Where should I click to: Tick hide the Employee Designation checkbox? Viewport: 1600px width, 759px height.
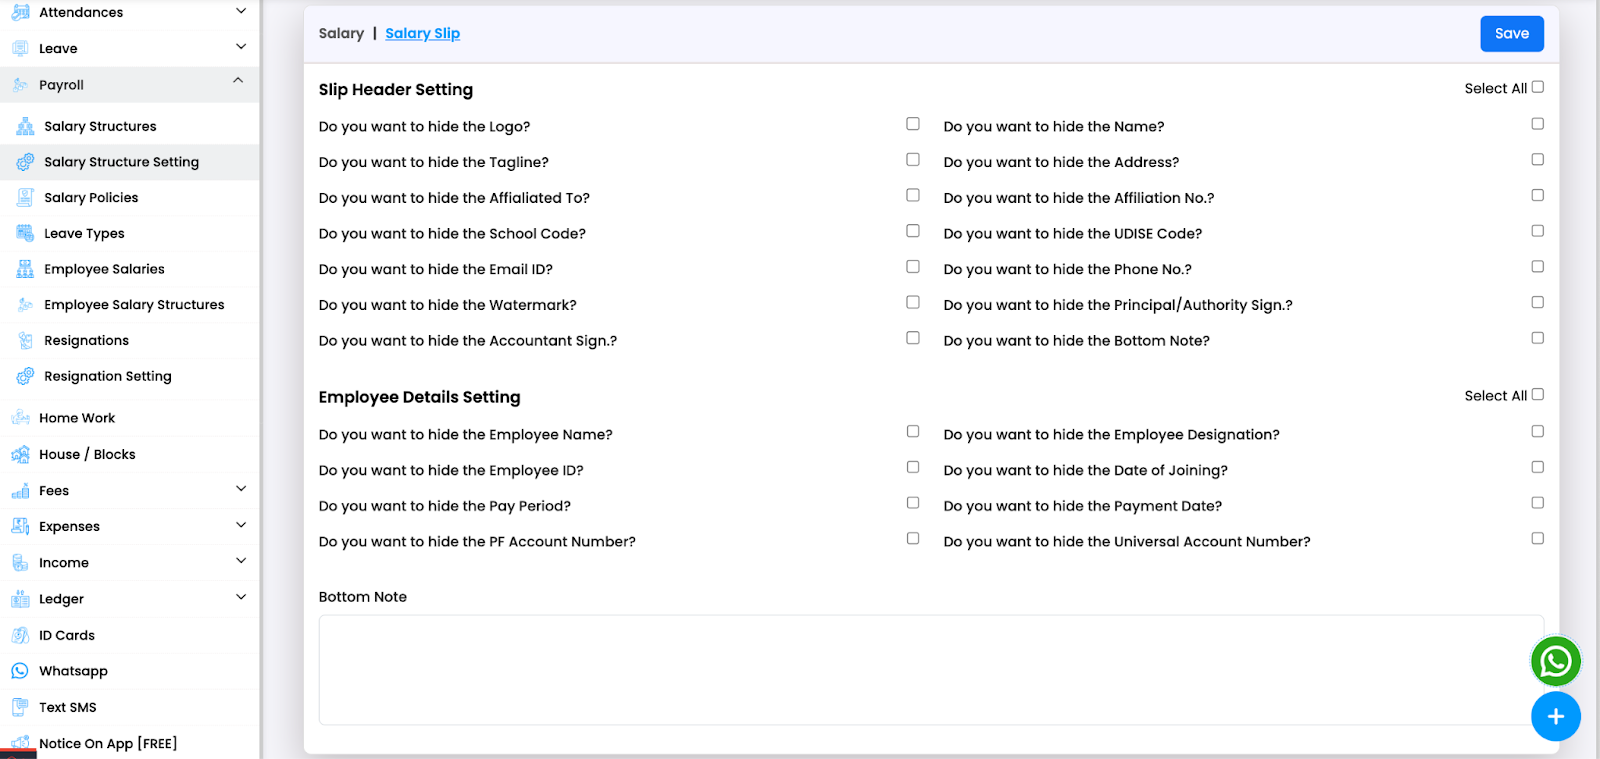[x=1537, y=431]
